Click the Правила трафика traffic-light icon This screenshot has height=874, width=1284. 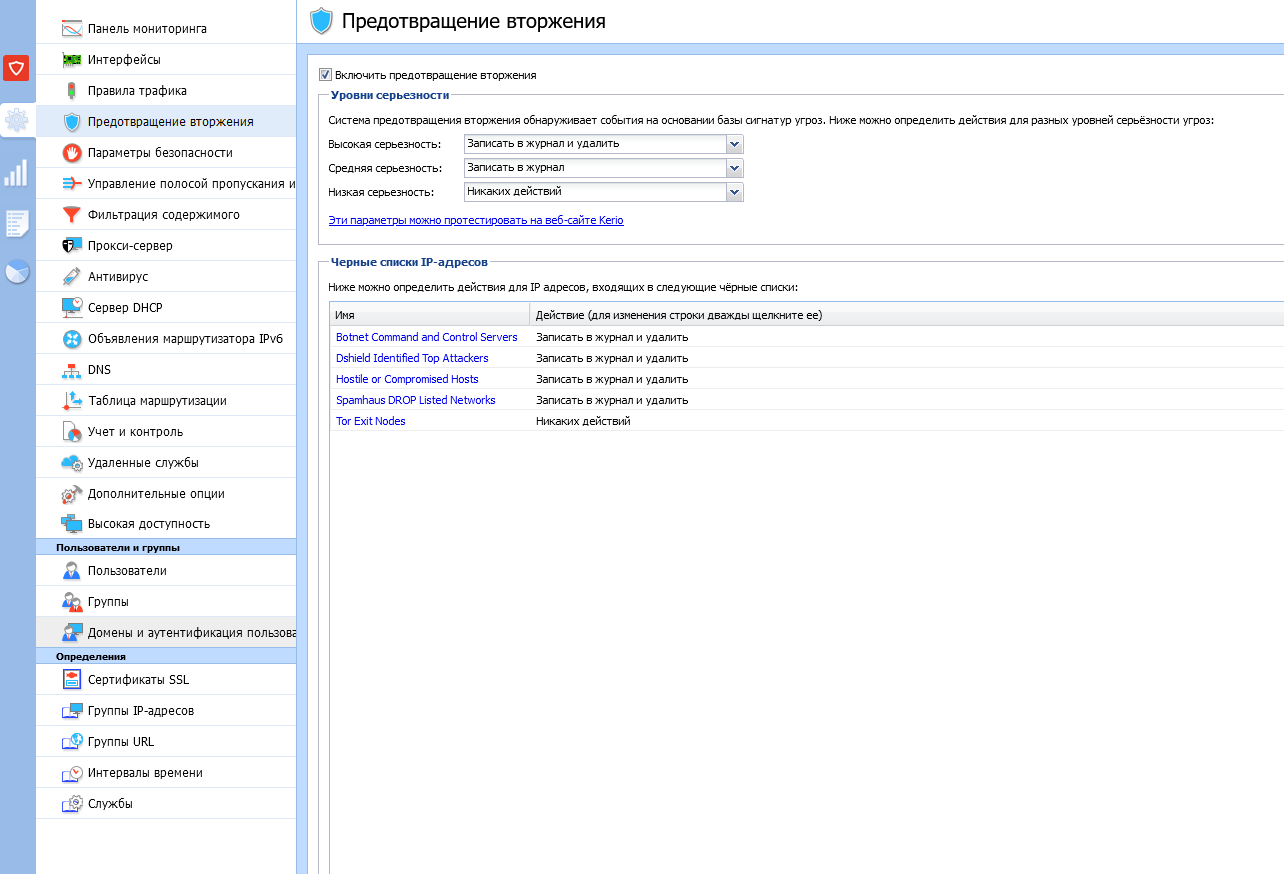point(72,90)
